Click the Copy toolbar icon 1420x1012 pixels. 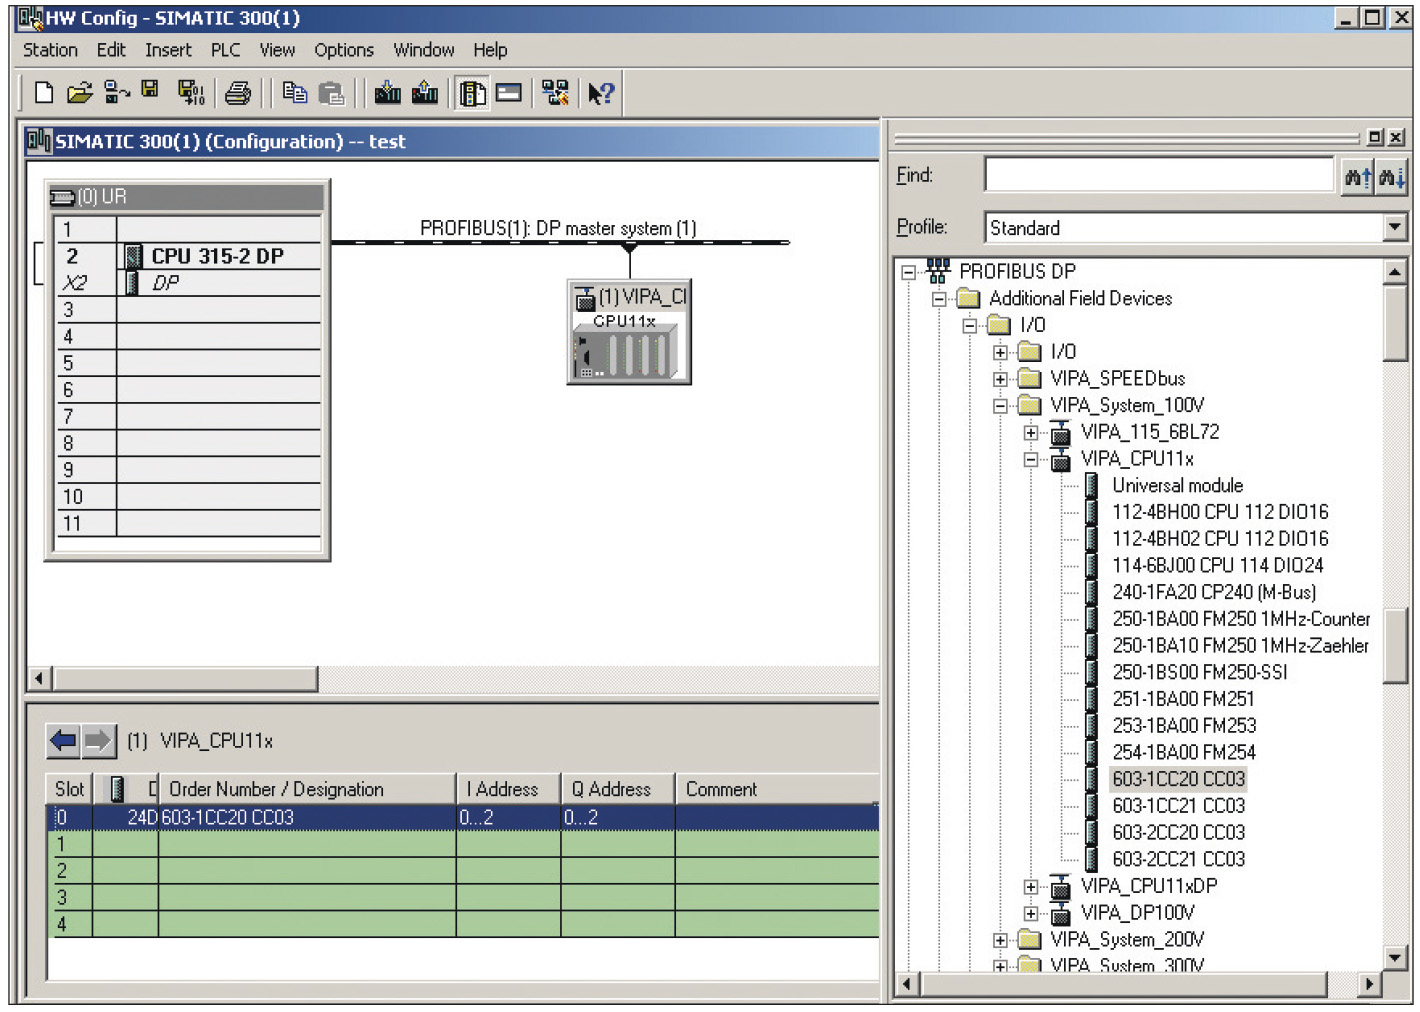tap(294, 93)
